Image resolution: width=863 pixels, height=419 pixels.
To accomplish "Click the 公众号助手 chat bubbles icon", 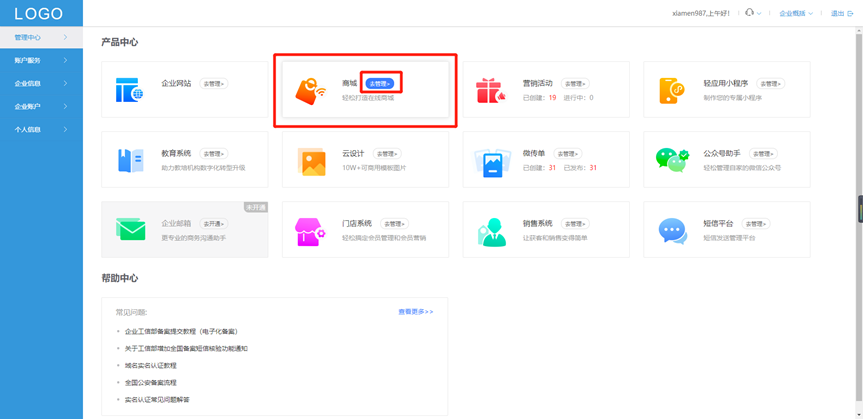I will 672,160.
